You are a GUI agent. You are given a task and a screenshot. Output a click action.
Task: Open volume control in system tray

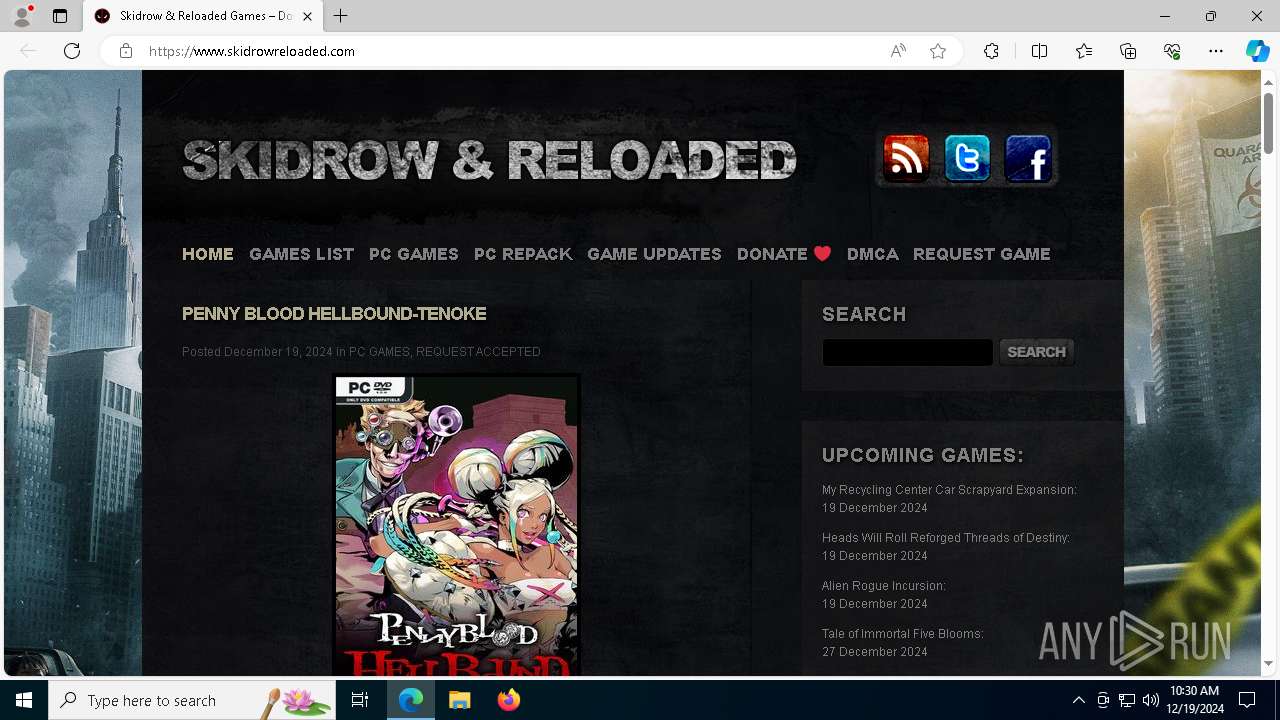tap(1150, 700)
